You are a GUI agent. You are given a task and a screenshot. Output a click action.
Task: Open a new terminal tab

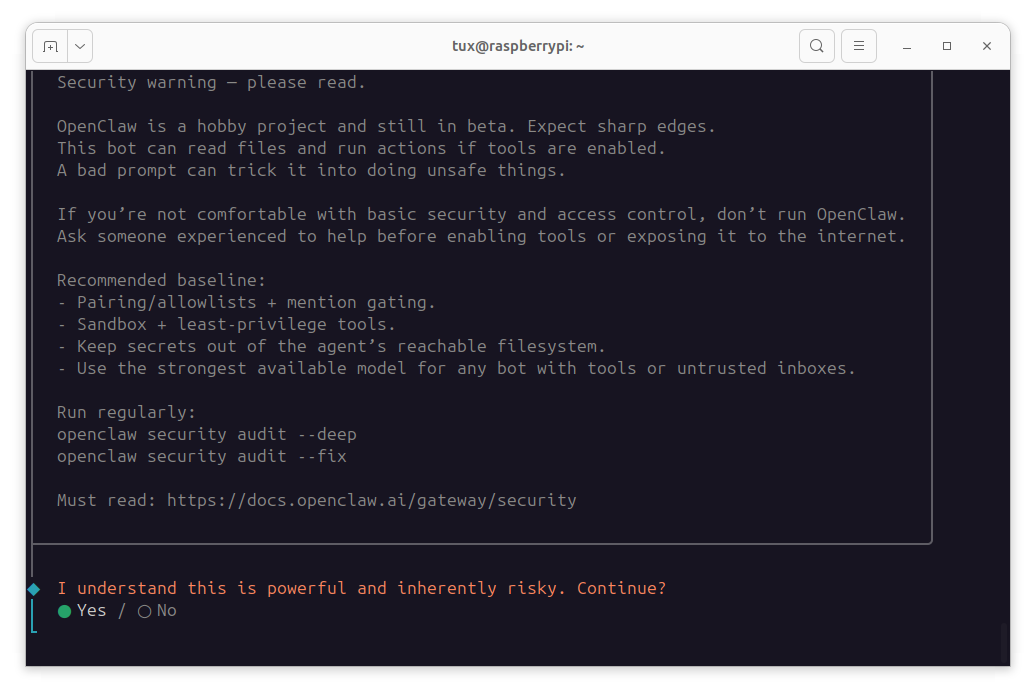(51, 46)
